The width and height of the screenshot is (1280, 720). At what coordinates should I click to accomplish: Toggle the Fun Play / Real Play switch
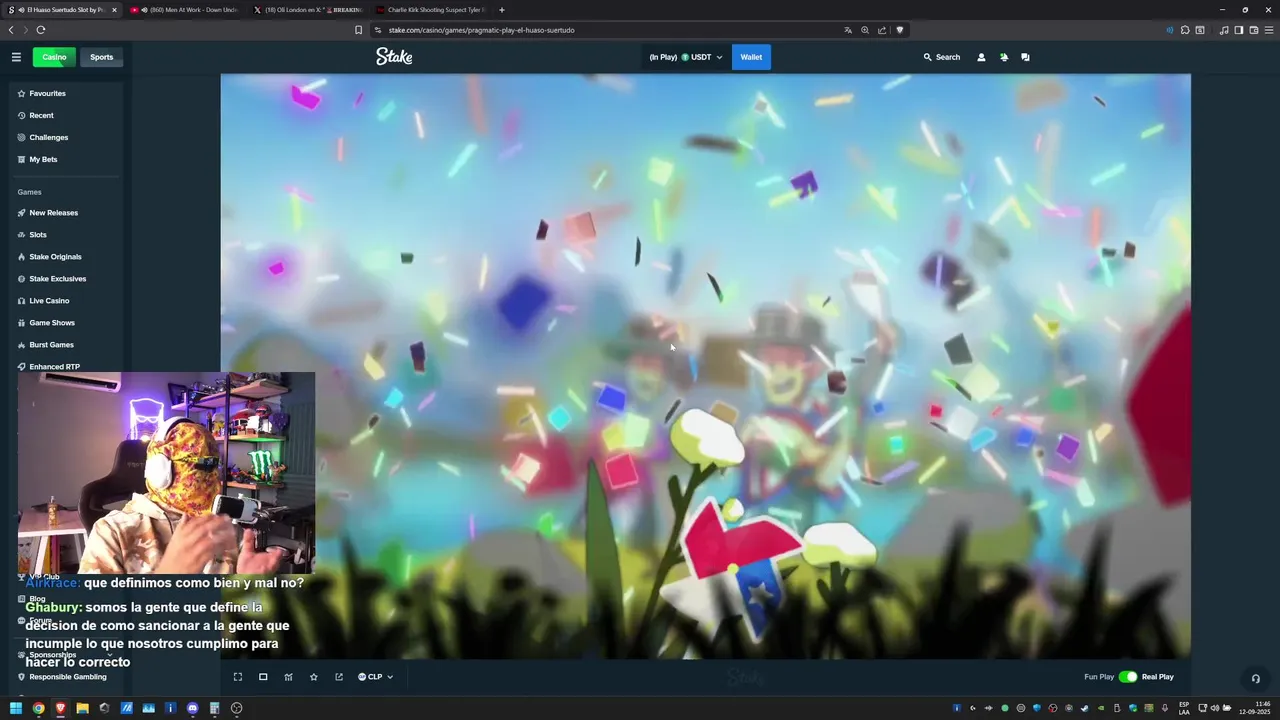pyautogui.click(x=1128, y=677)
